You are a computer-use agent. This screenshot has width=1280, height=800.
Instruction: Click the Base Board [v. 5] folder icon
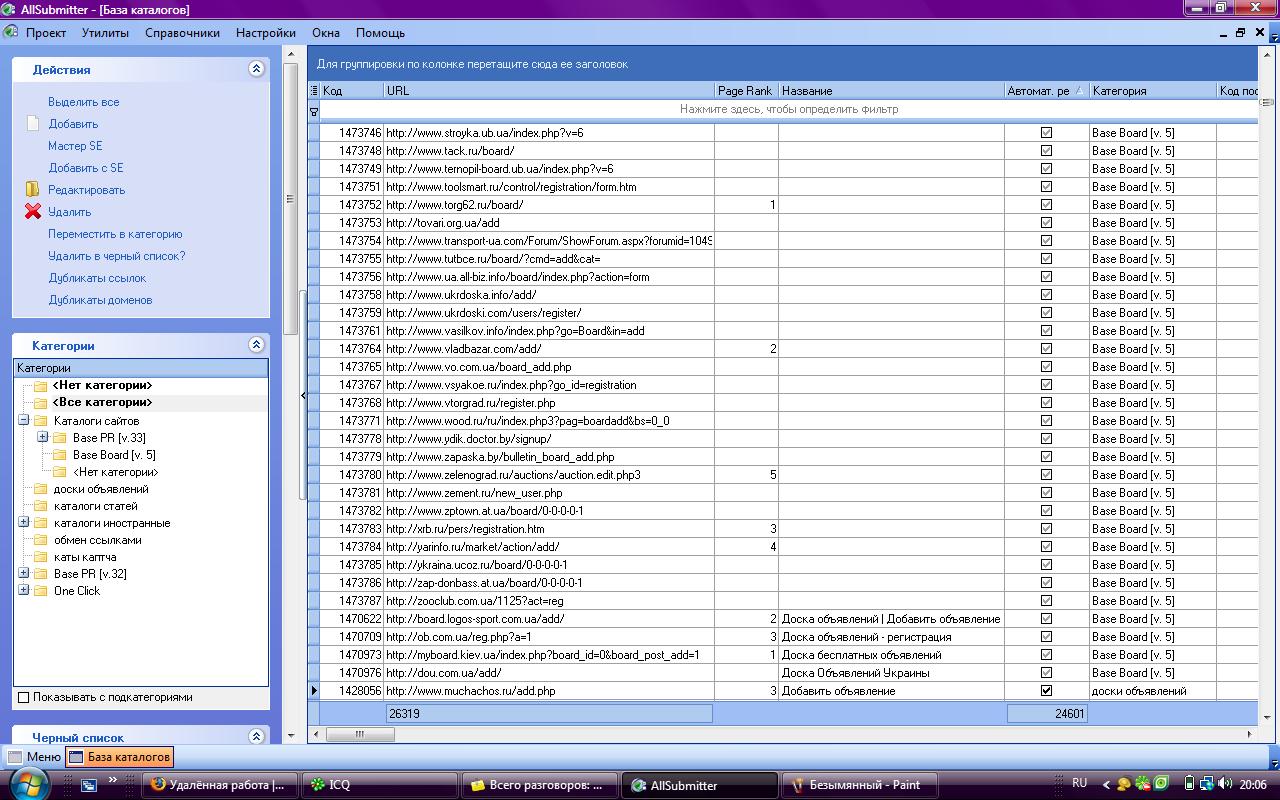60,456
